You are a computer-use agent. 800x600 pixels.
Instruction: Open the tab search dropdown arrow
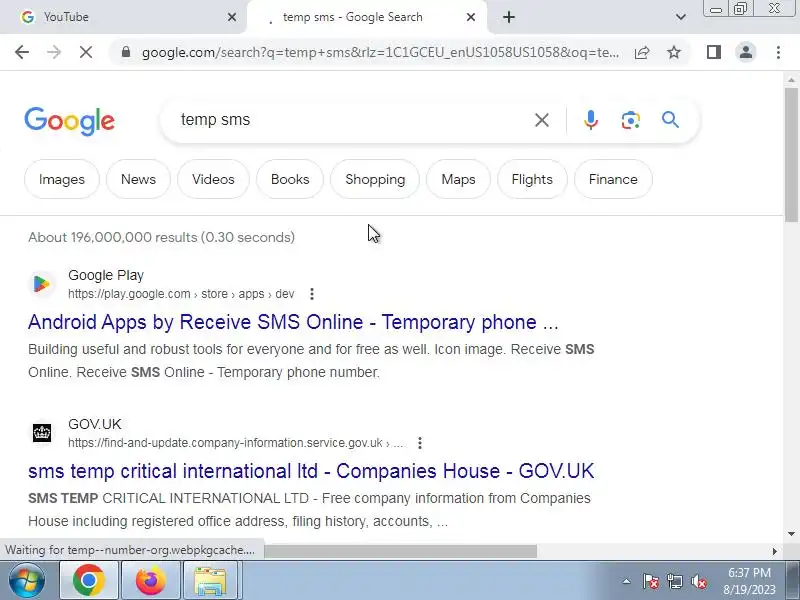(x=681, y=17)
